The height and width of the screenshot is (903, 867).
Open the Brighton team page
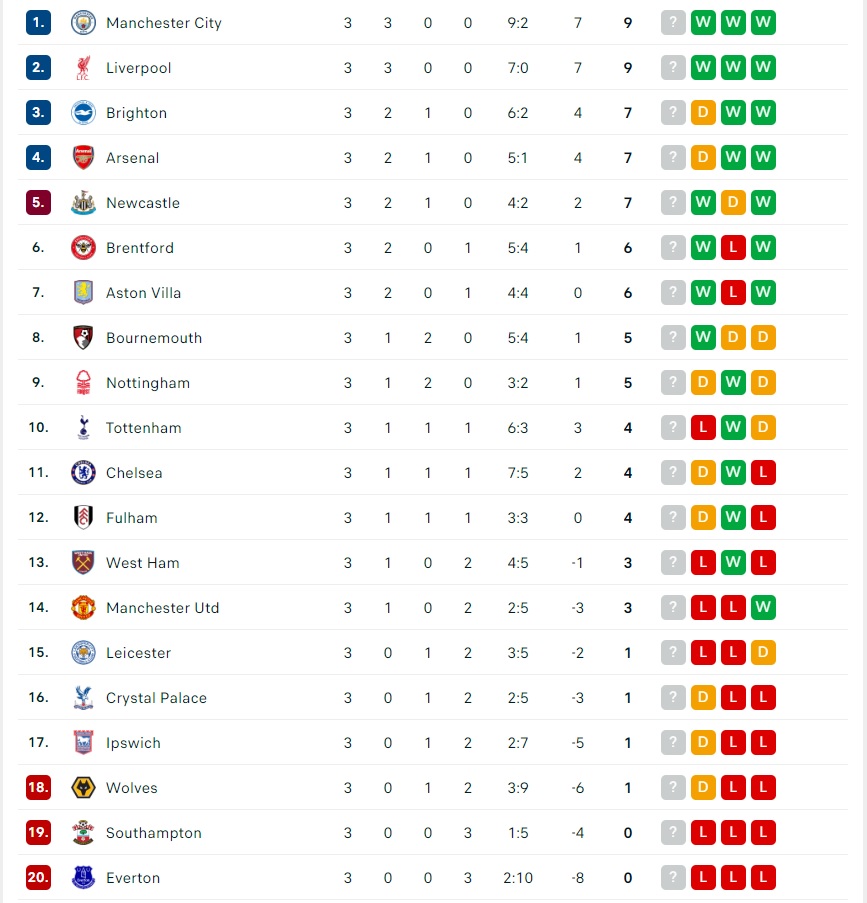(x=137, y=113)
